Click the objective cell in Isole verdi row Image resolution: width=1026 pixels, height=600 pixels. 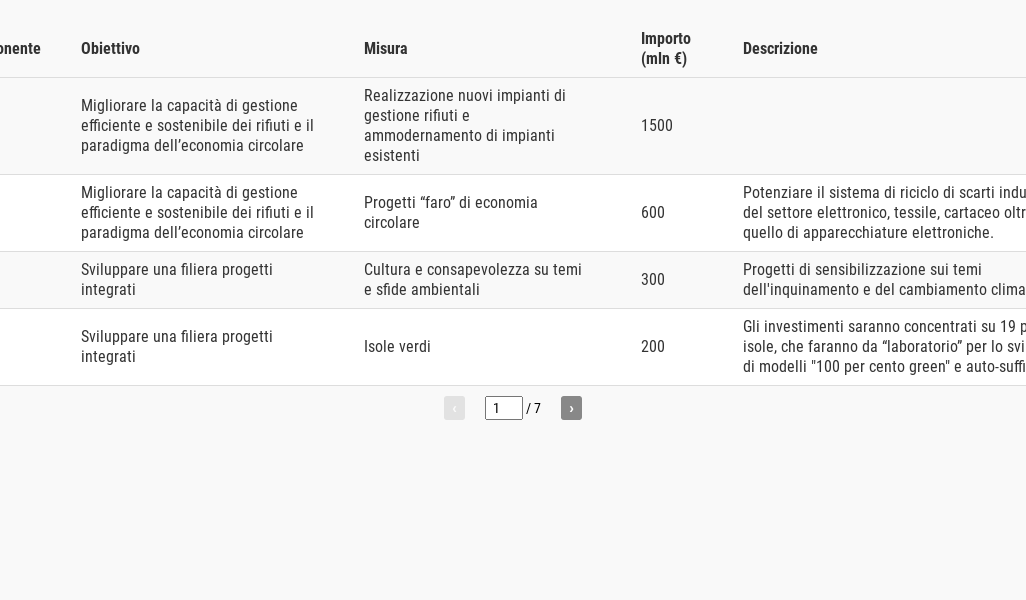pos(177,347)
